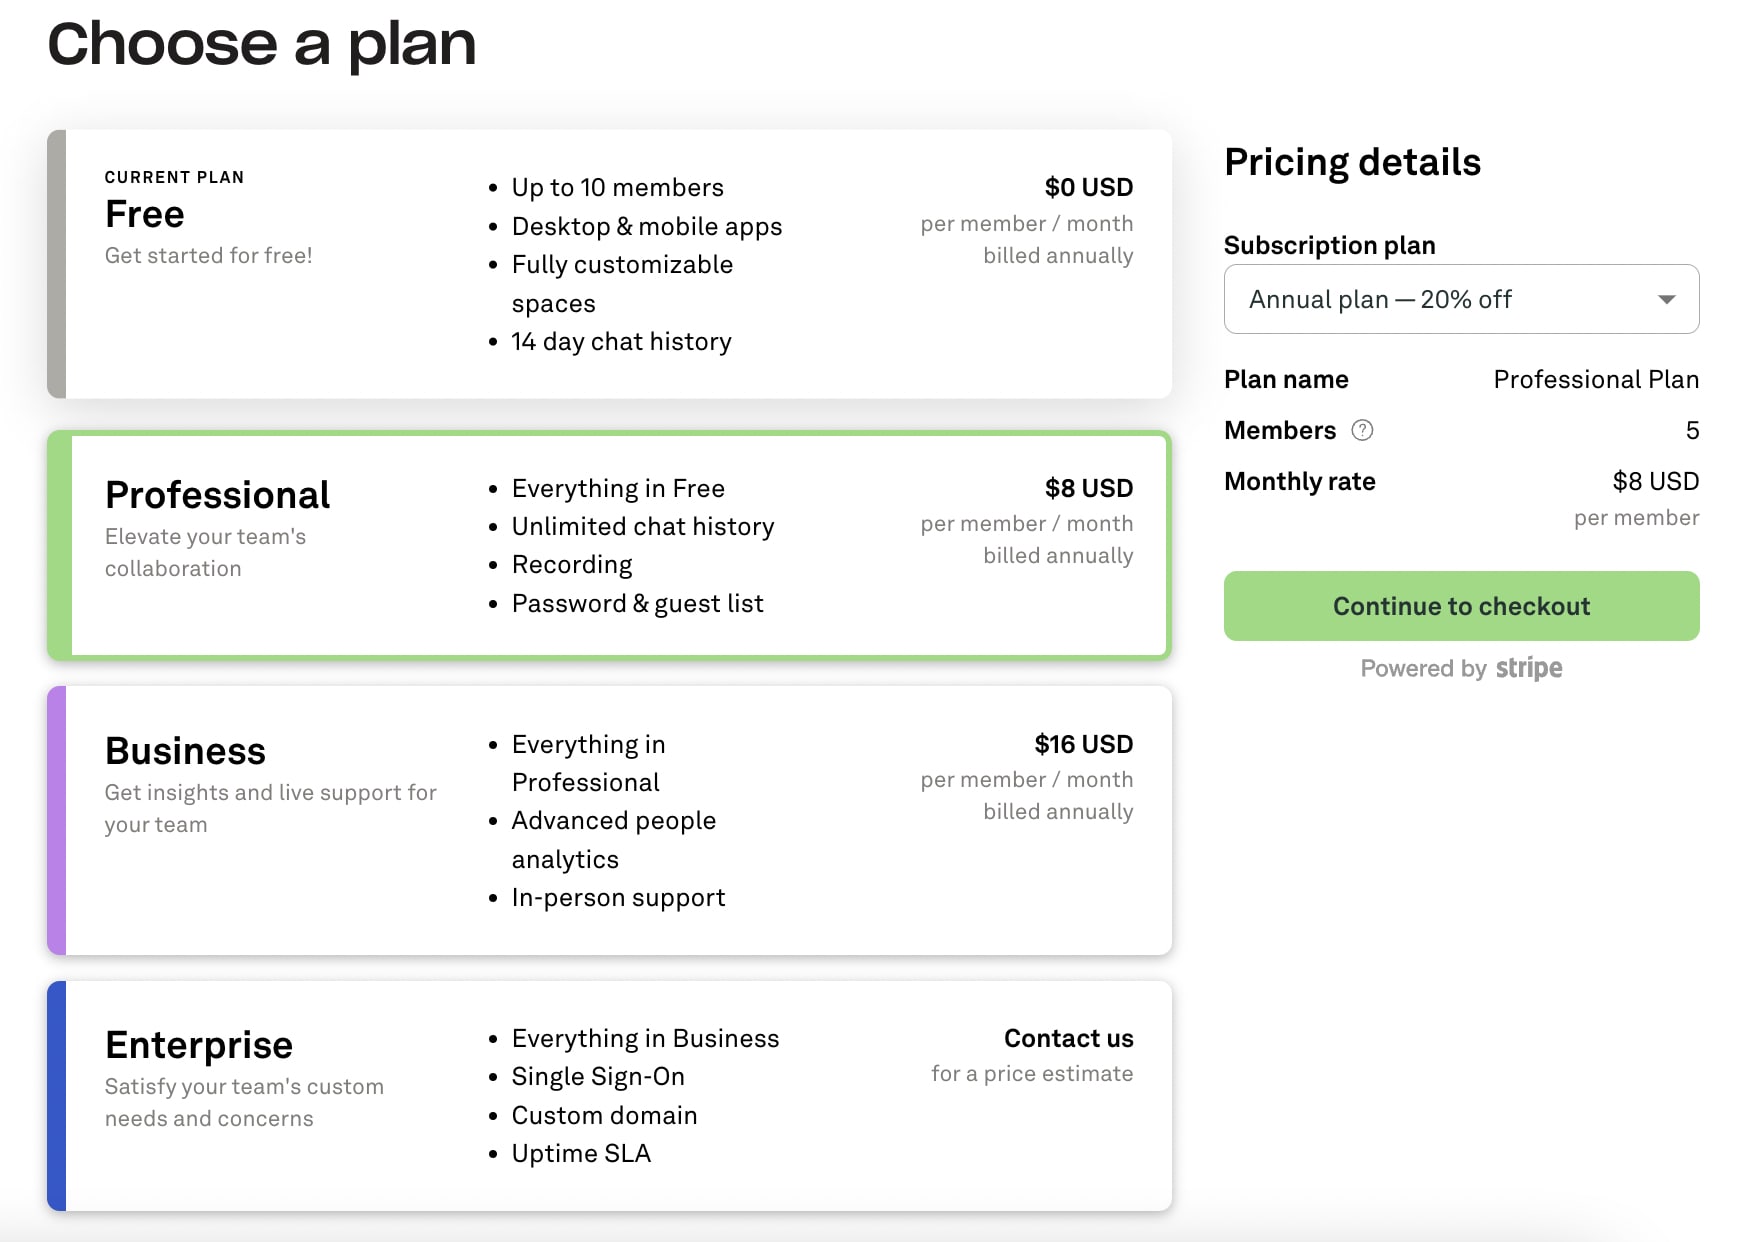Click the $0 USD Free price
This screenshot has height=1242, width=1744.
[1088, 187]
